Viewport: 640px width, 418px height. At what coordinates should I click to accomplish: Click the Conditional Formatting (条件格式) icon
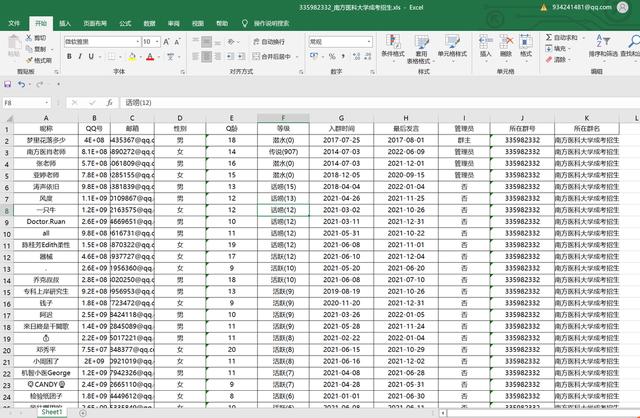click(x=392, y=43)
